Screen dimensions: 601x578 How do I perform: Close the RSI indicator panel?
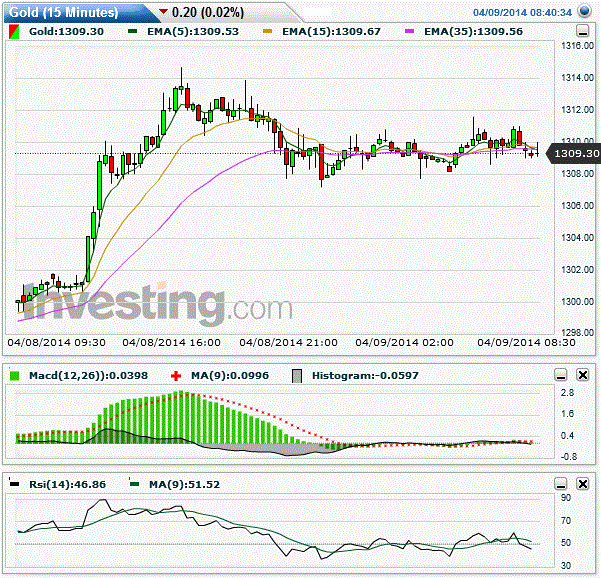pos(583,484)
